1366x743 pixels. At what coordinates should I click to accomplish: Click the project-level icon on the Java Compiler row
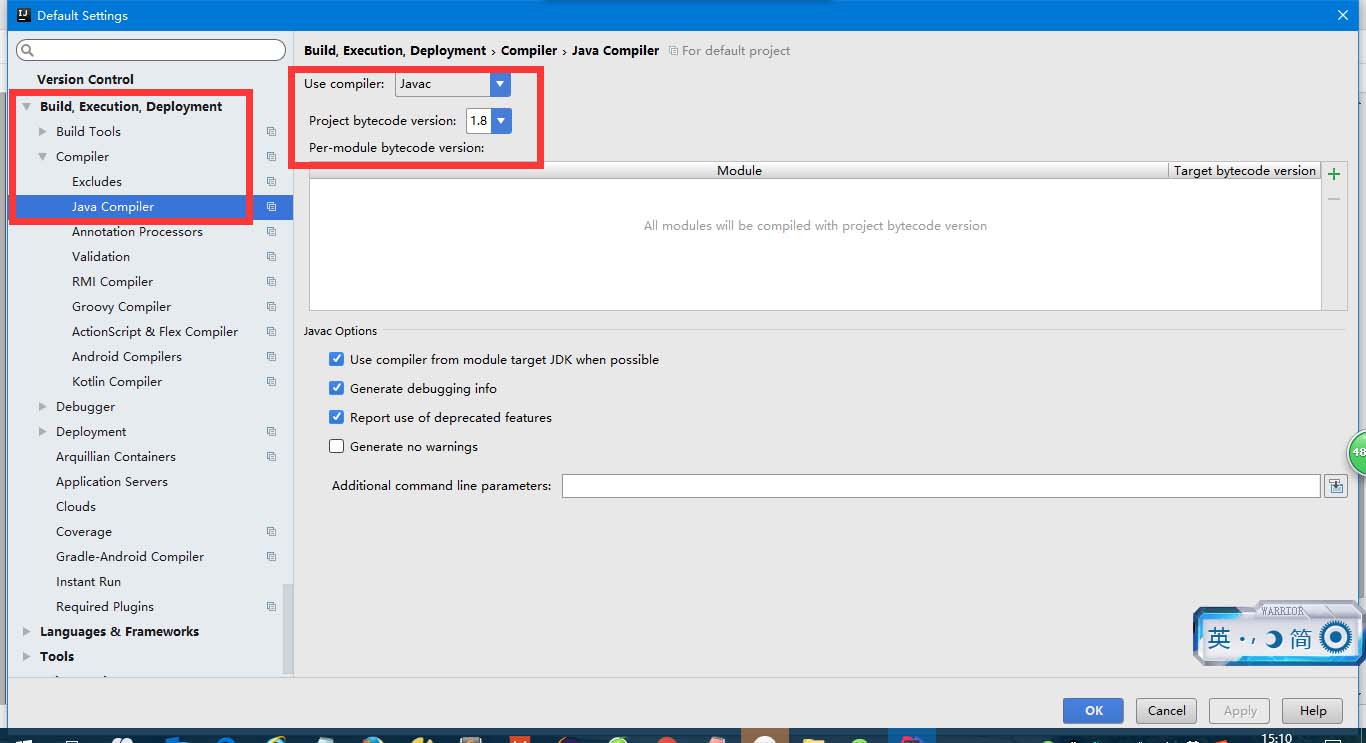click(x=271, y=207)
